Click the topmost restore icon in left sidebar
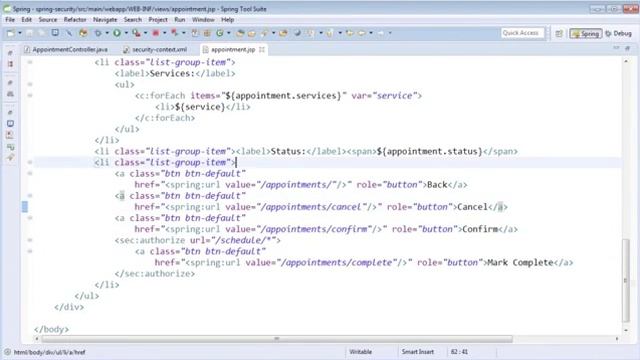640x360 pixels. click(x=10, y=53)
